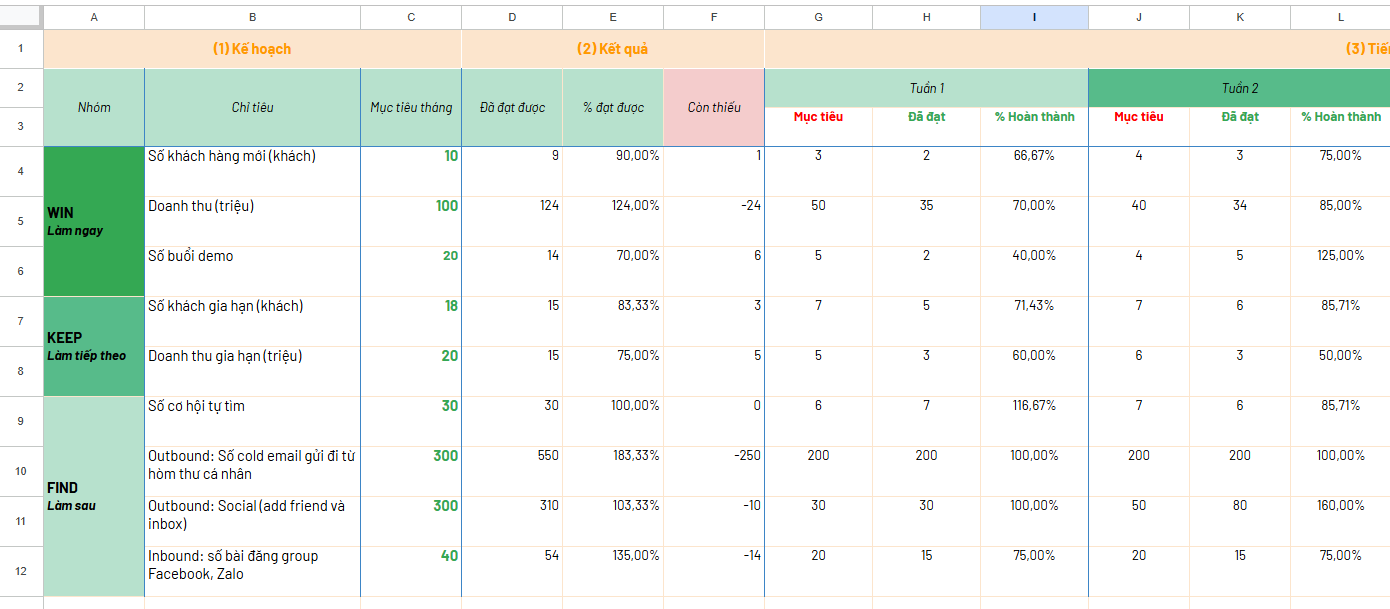
Task: Select column A header
Action: pyautogui.click(x=94, y=17)
